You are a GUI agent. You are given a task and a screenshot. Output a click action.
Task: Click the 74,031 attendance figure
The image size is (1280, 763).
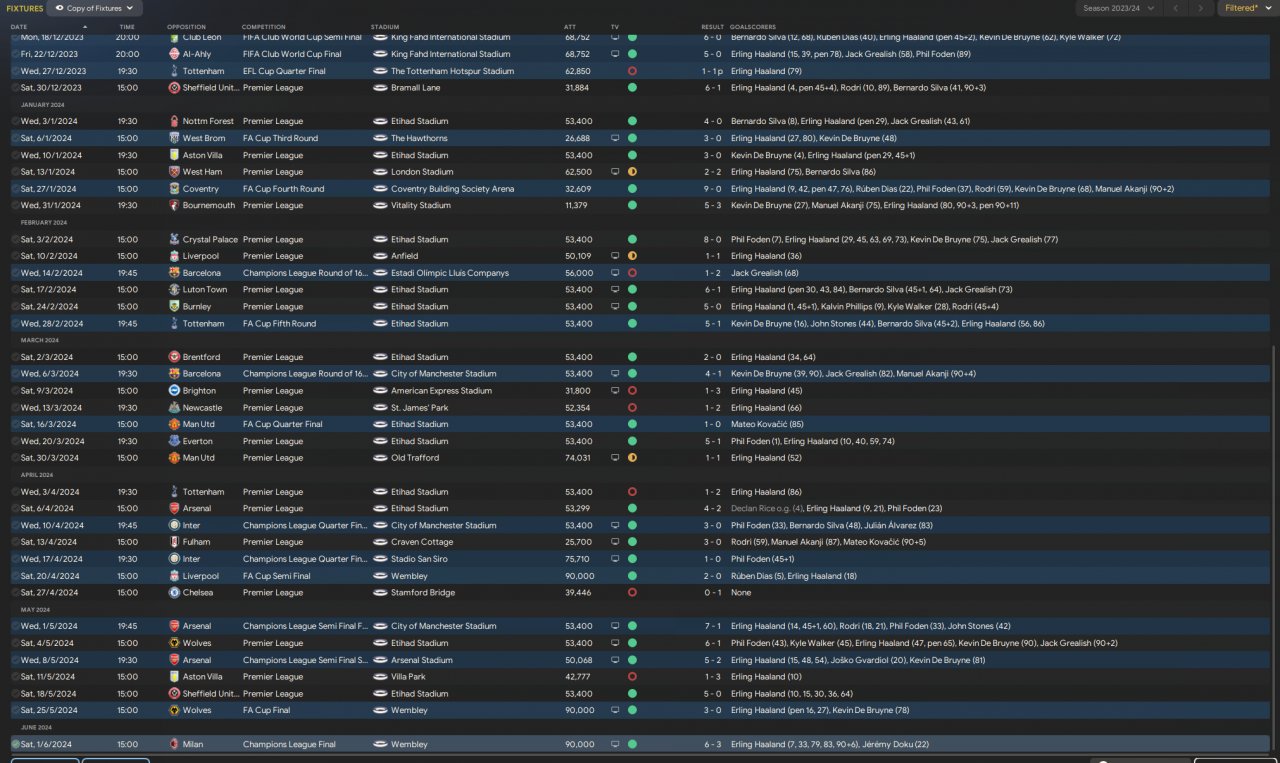pyautogui.click(x=578, y=458)
